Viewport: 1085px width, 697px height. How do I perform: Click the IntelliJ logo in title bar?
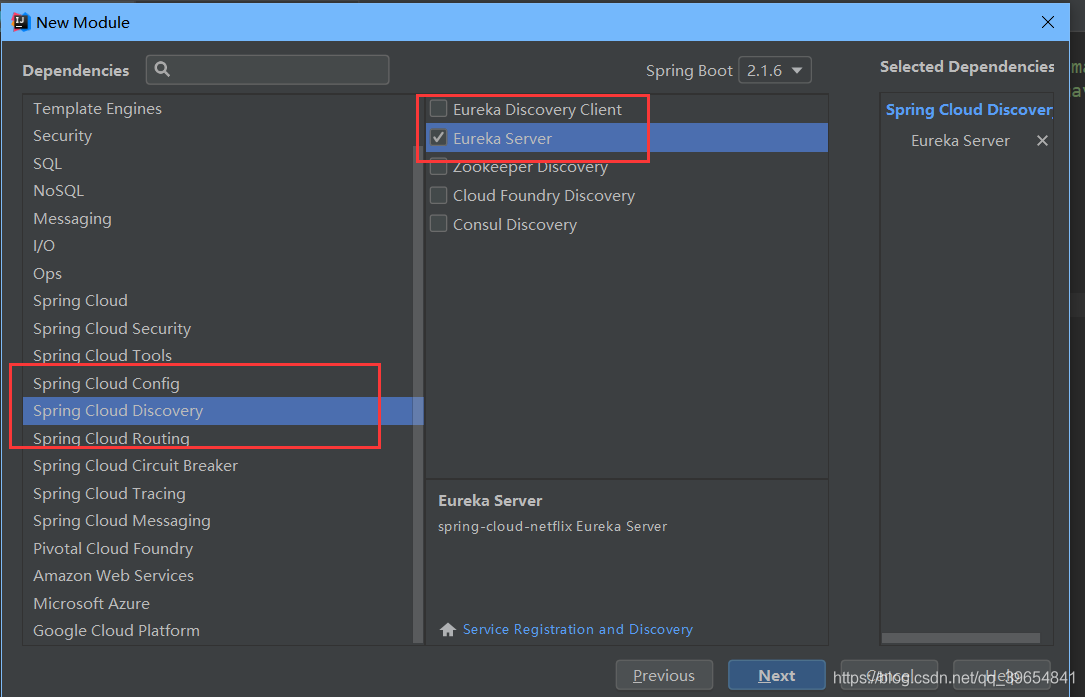pos(21,21)
